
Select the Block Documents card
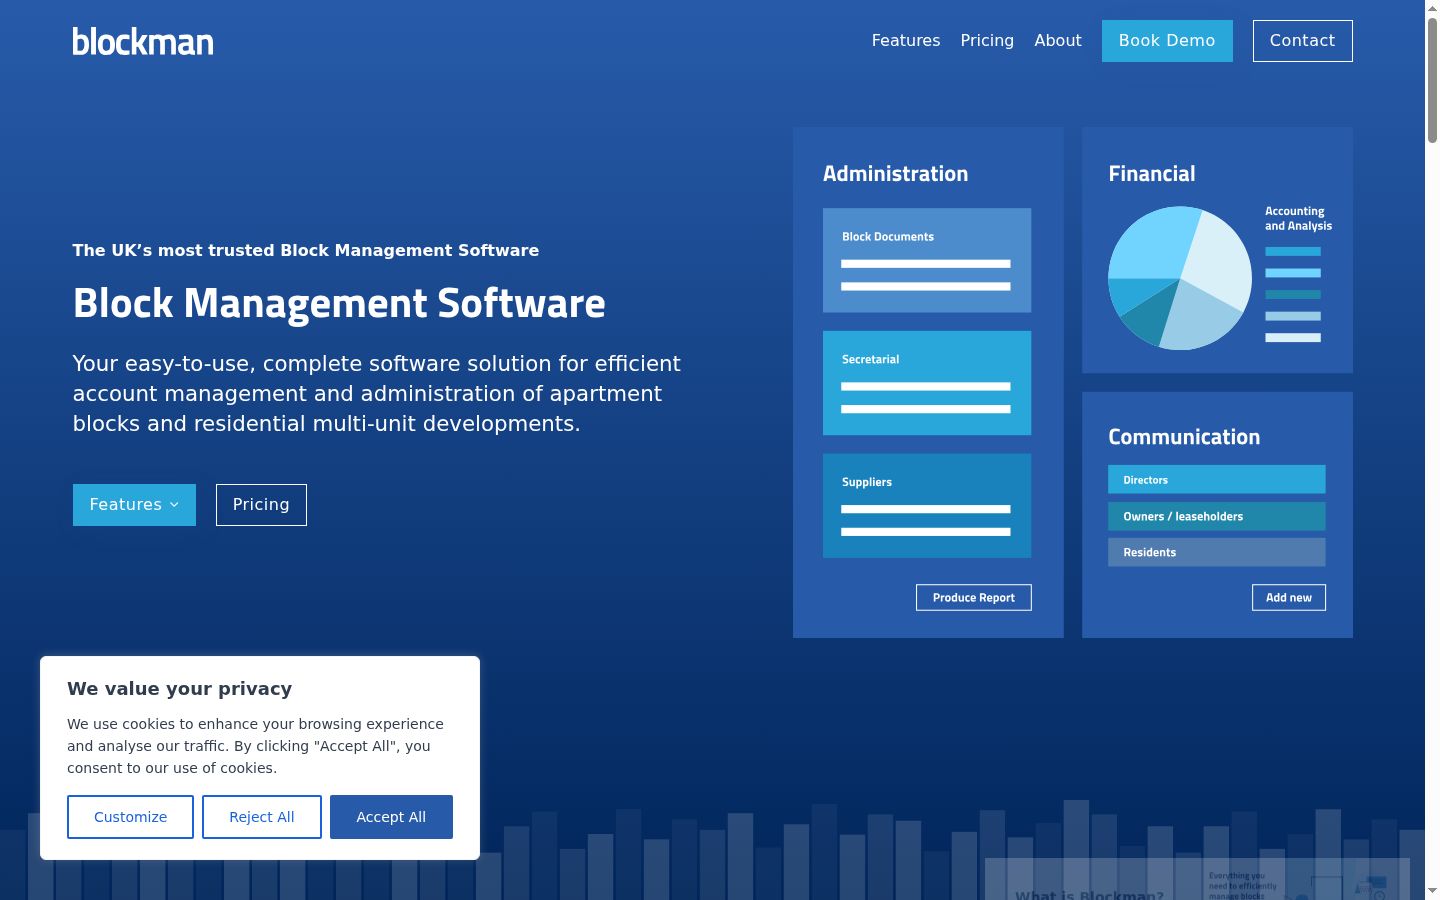tap(927, 260)
